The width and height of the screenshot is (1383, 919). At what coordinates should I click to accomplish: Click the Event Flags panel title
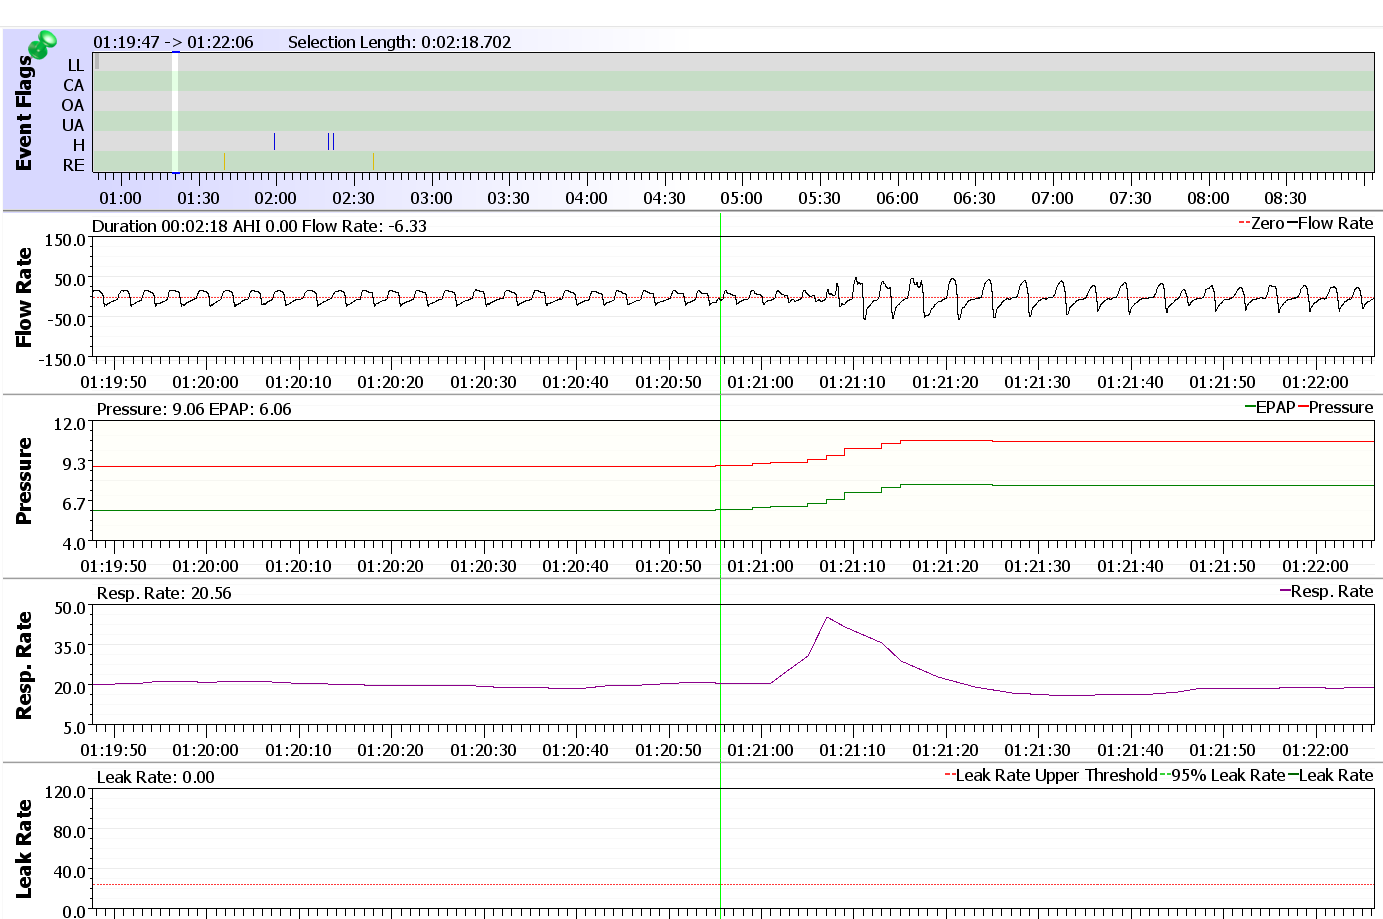pos(24,113)
